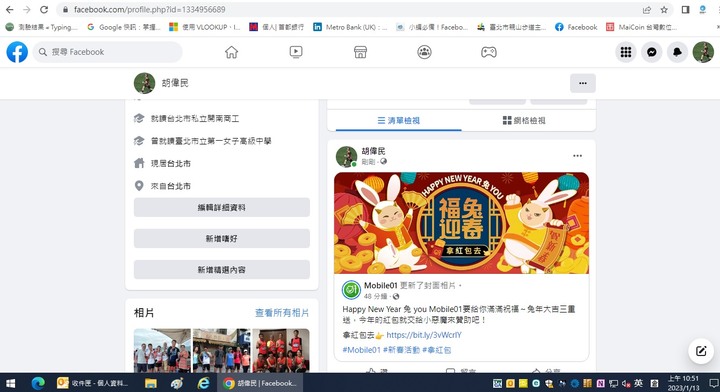Open the Marketplace storefront icon

[x=360, y=52]
